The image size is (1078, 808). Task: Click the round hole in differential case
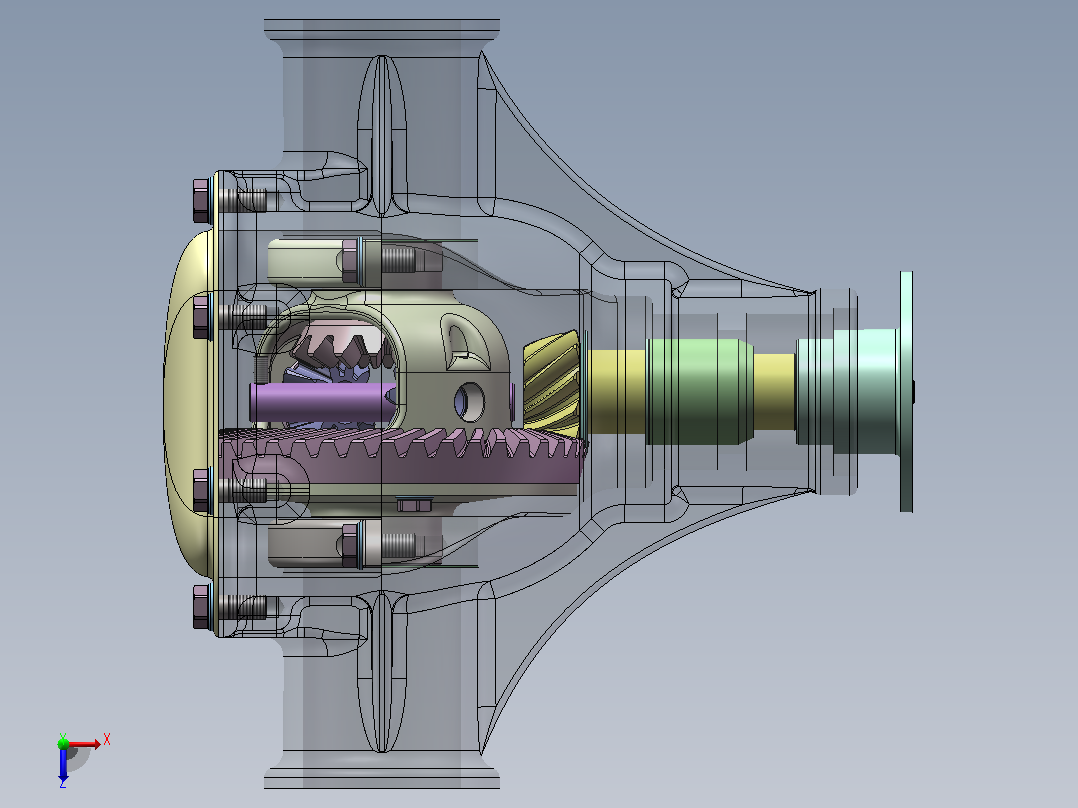[470, 402]
